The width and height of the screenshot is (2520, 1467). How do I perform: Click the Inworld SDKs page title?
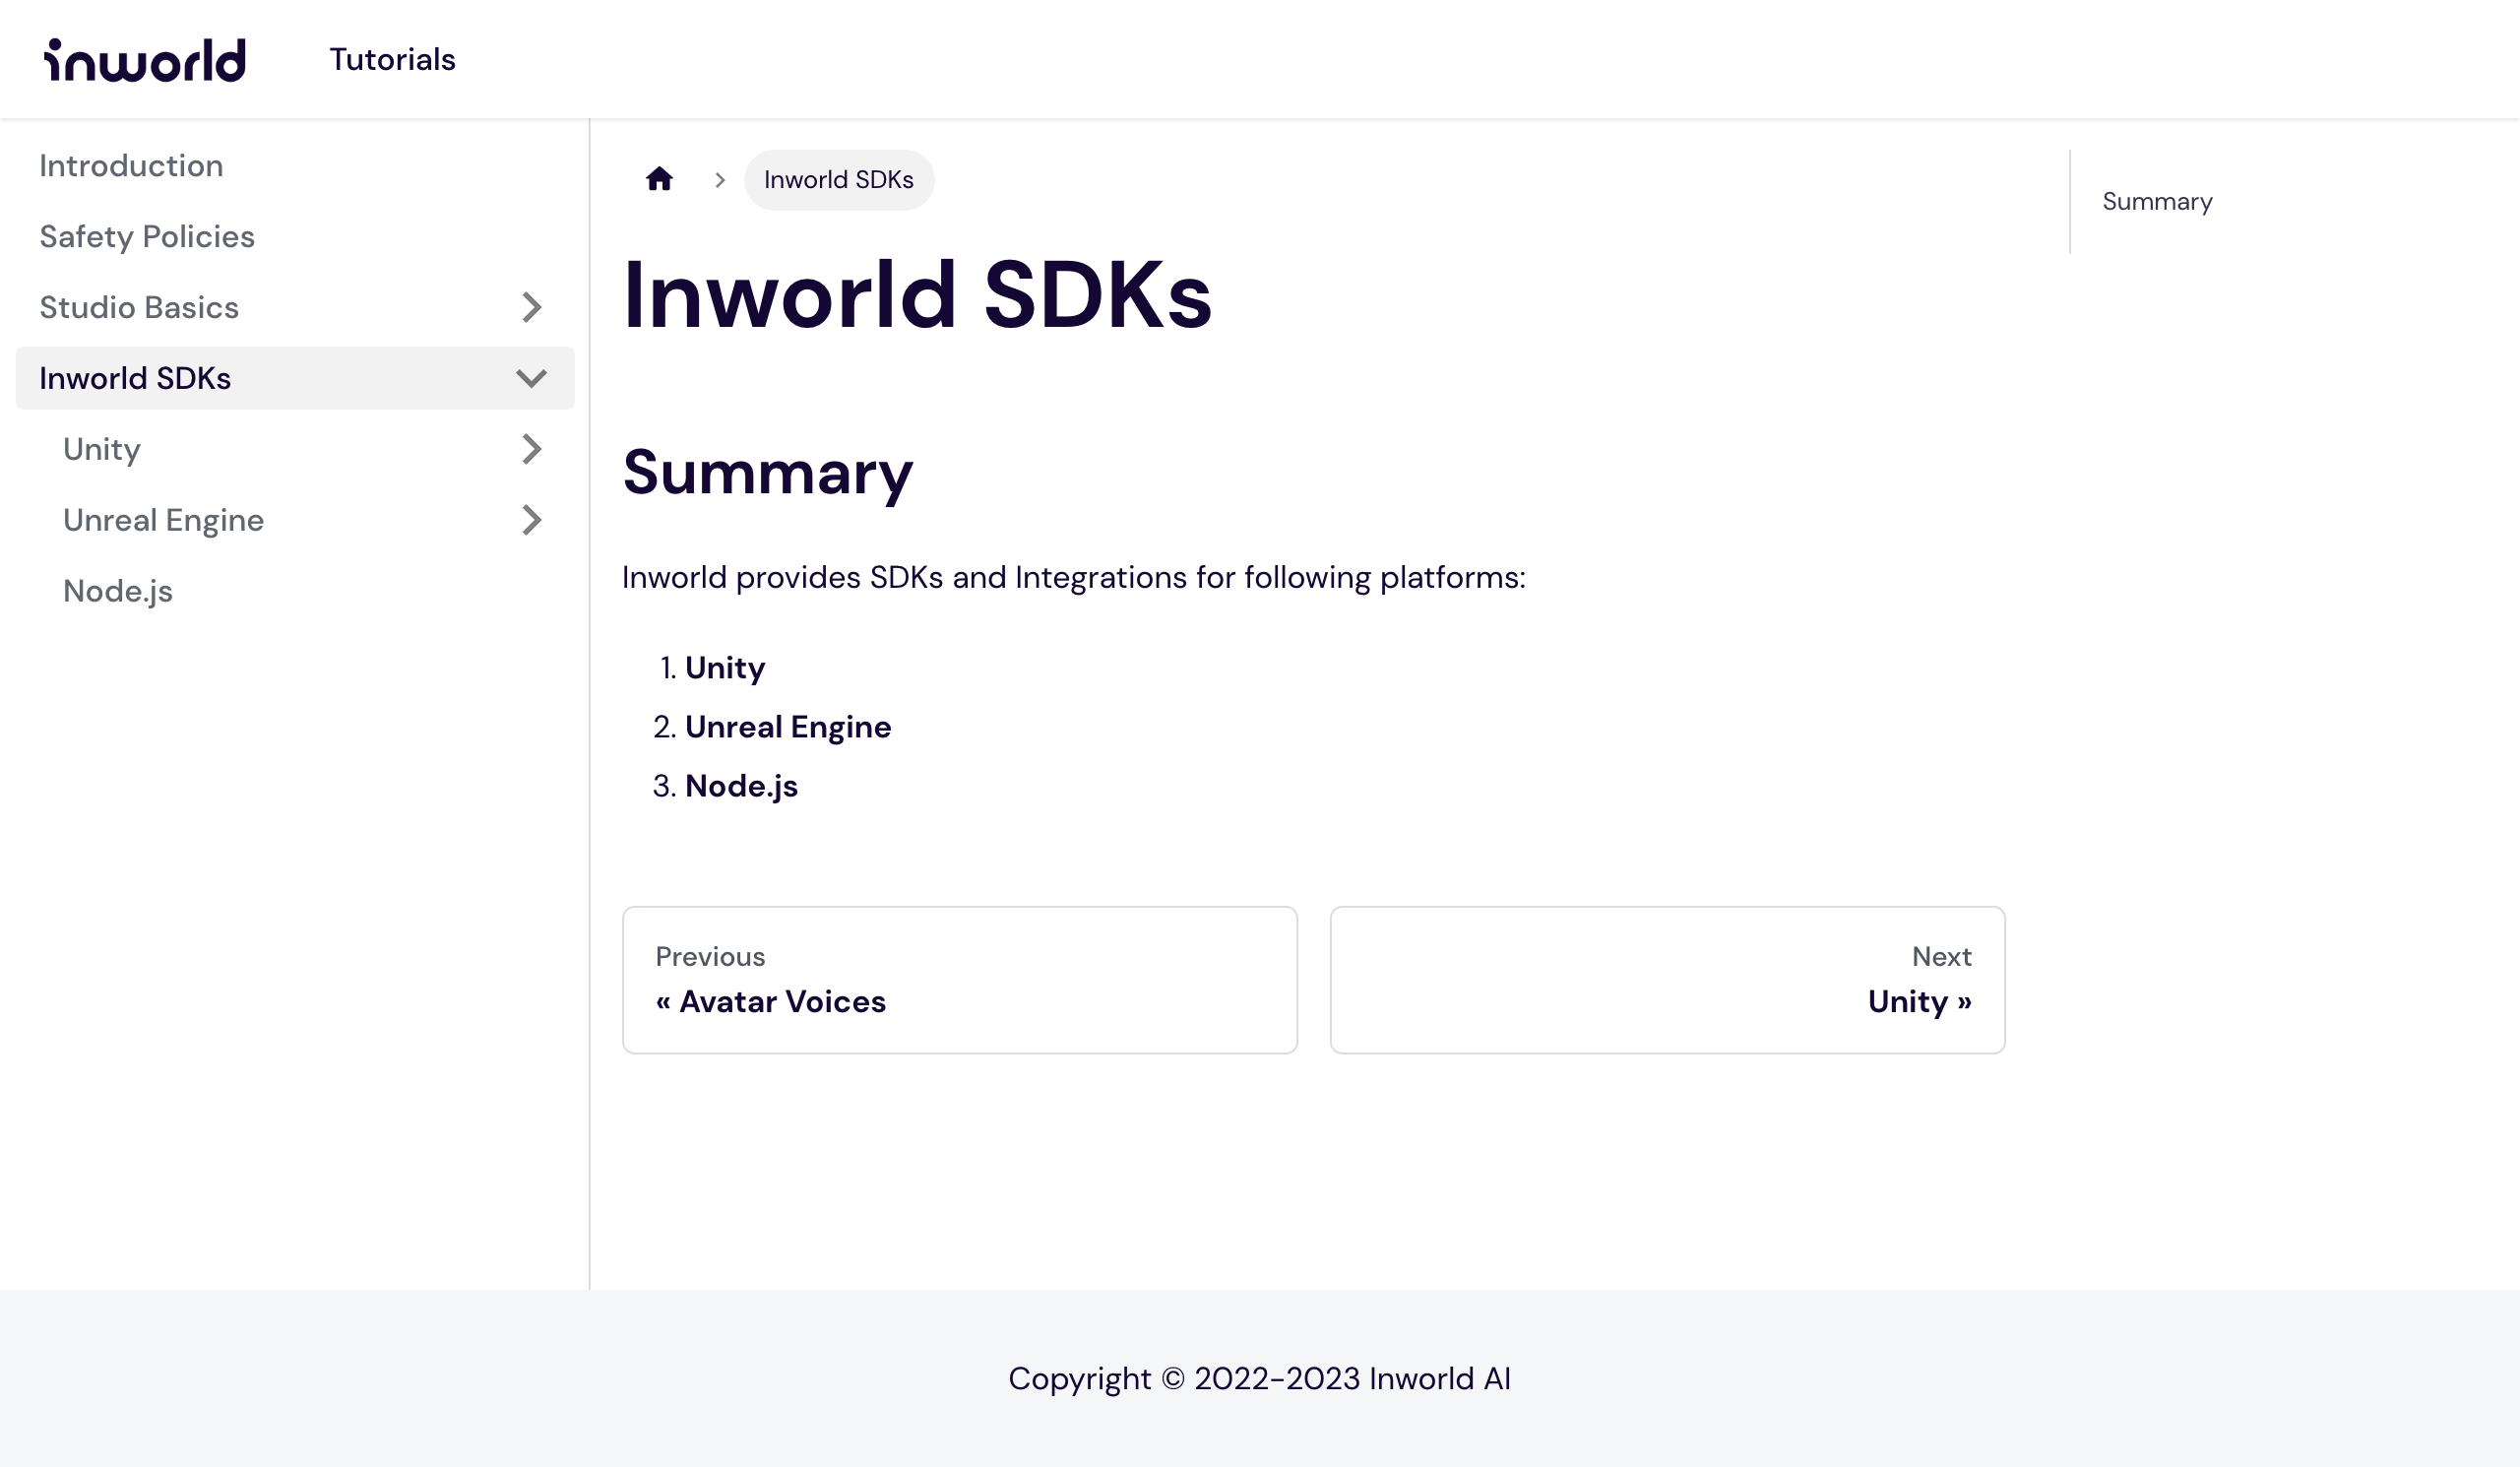point(917,295)
